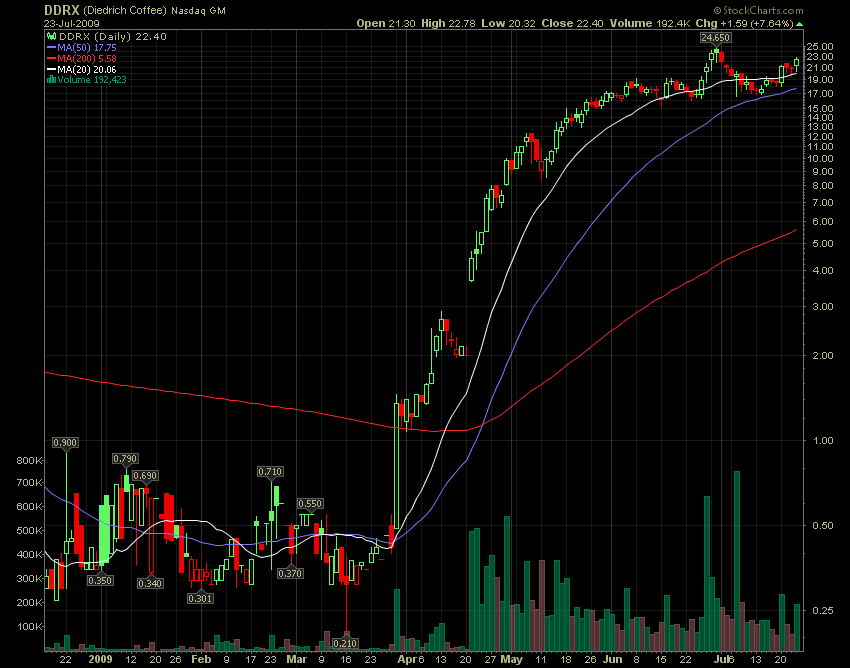The width and height of the screenshot is (850, 668).
Task: Select the Volume 192,423 legend entry
Action: click(x=87, y=80)
